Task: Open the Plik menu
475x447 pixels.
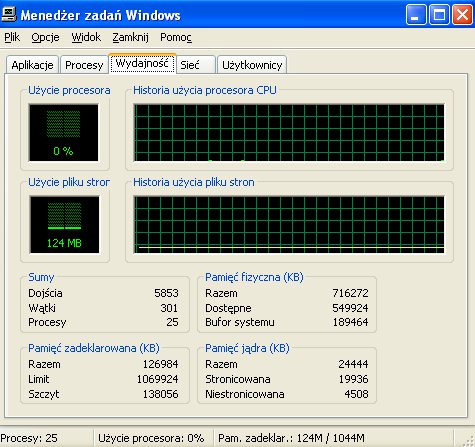Action: point(12,37)
